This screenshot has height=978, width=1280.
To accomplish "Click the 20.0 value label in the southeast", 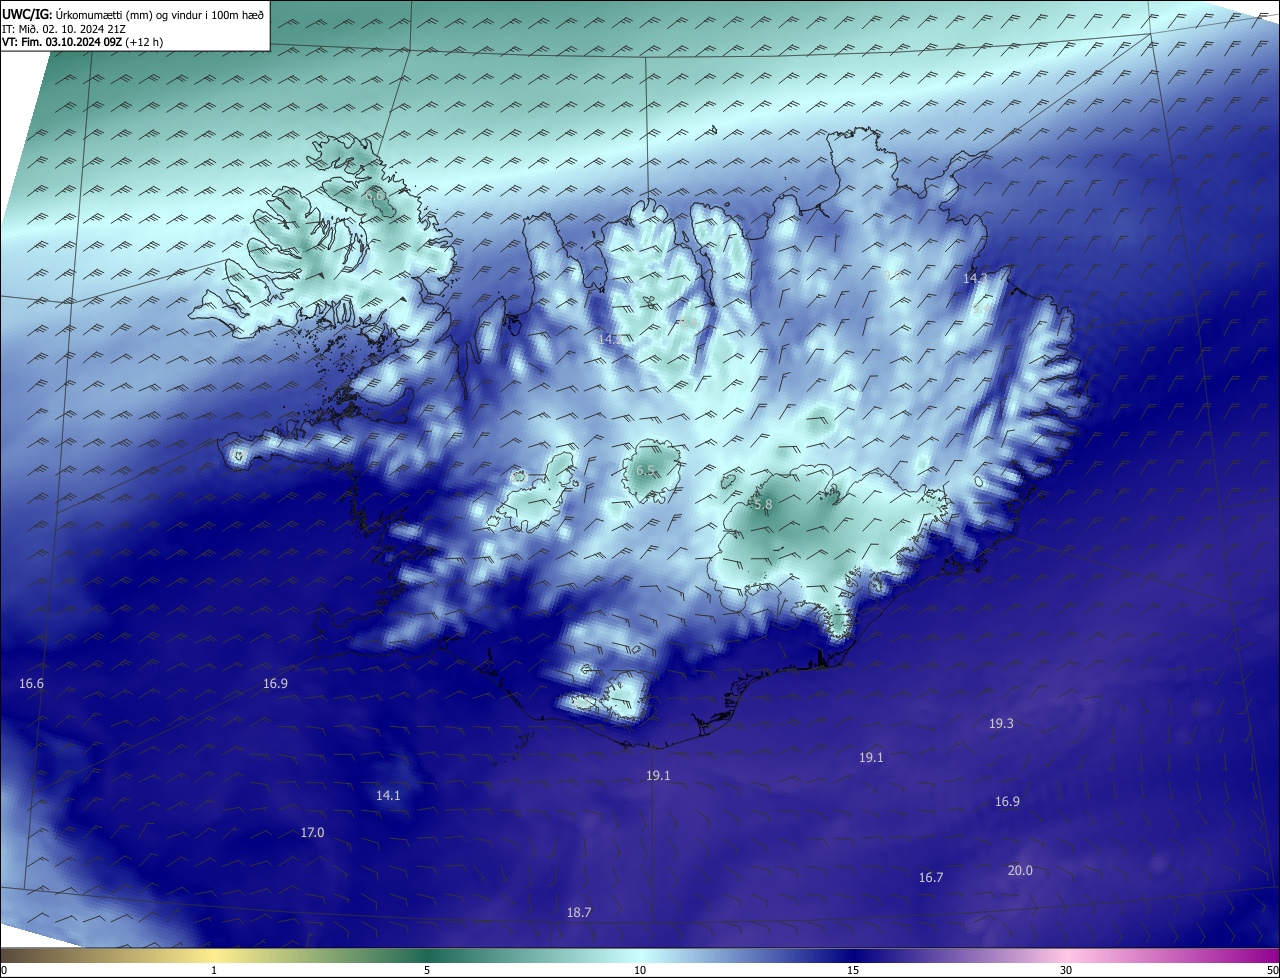I will 1020,871.
